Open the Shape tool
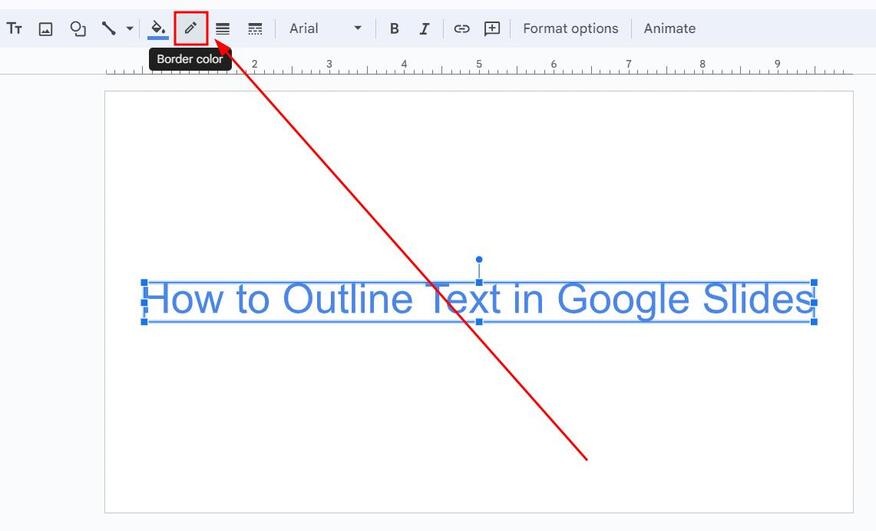 tap(78, 29)
